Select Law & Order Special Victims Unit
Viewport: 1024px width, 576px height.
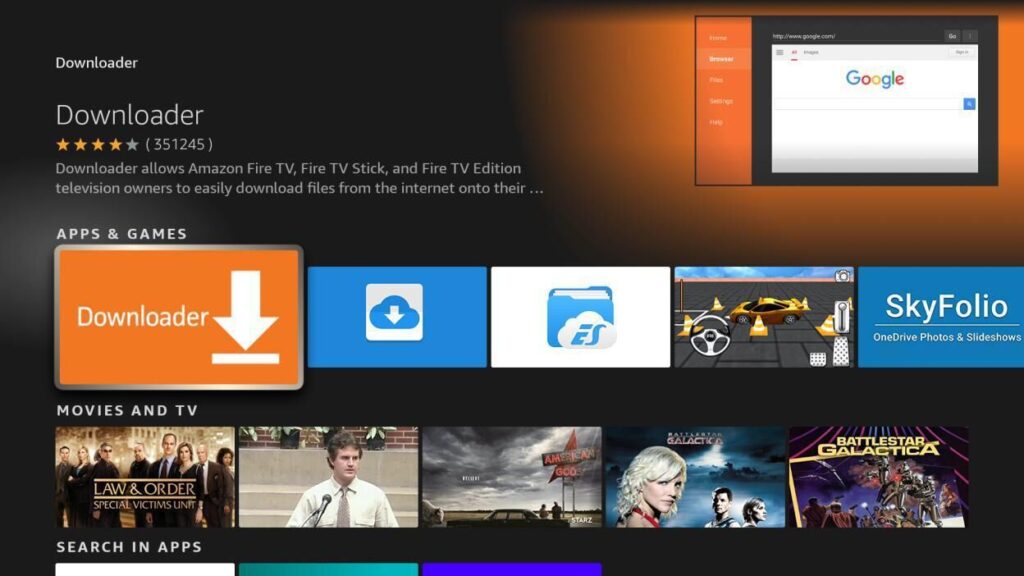coord(145,477)
